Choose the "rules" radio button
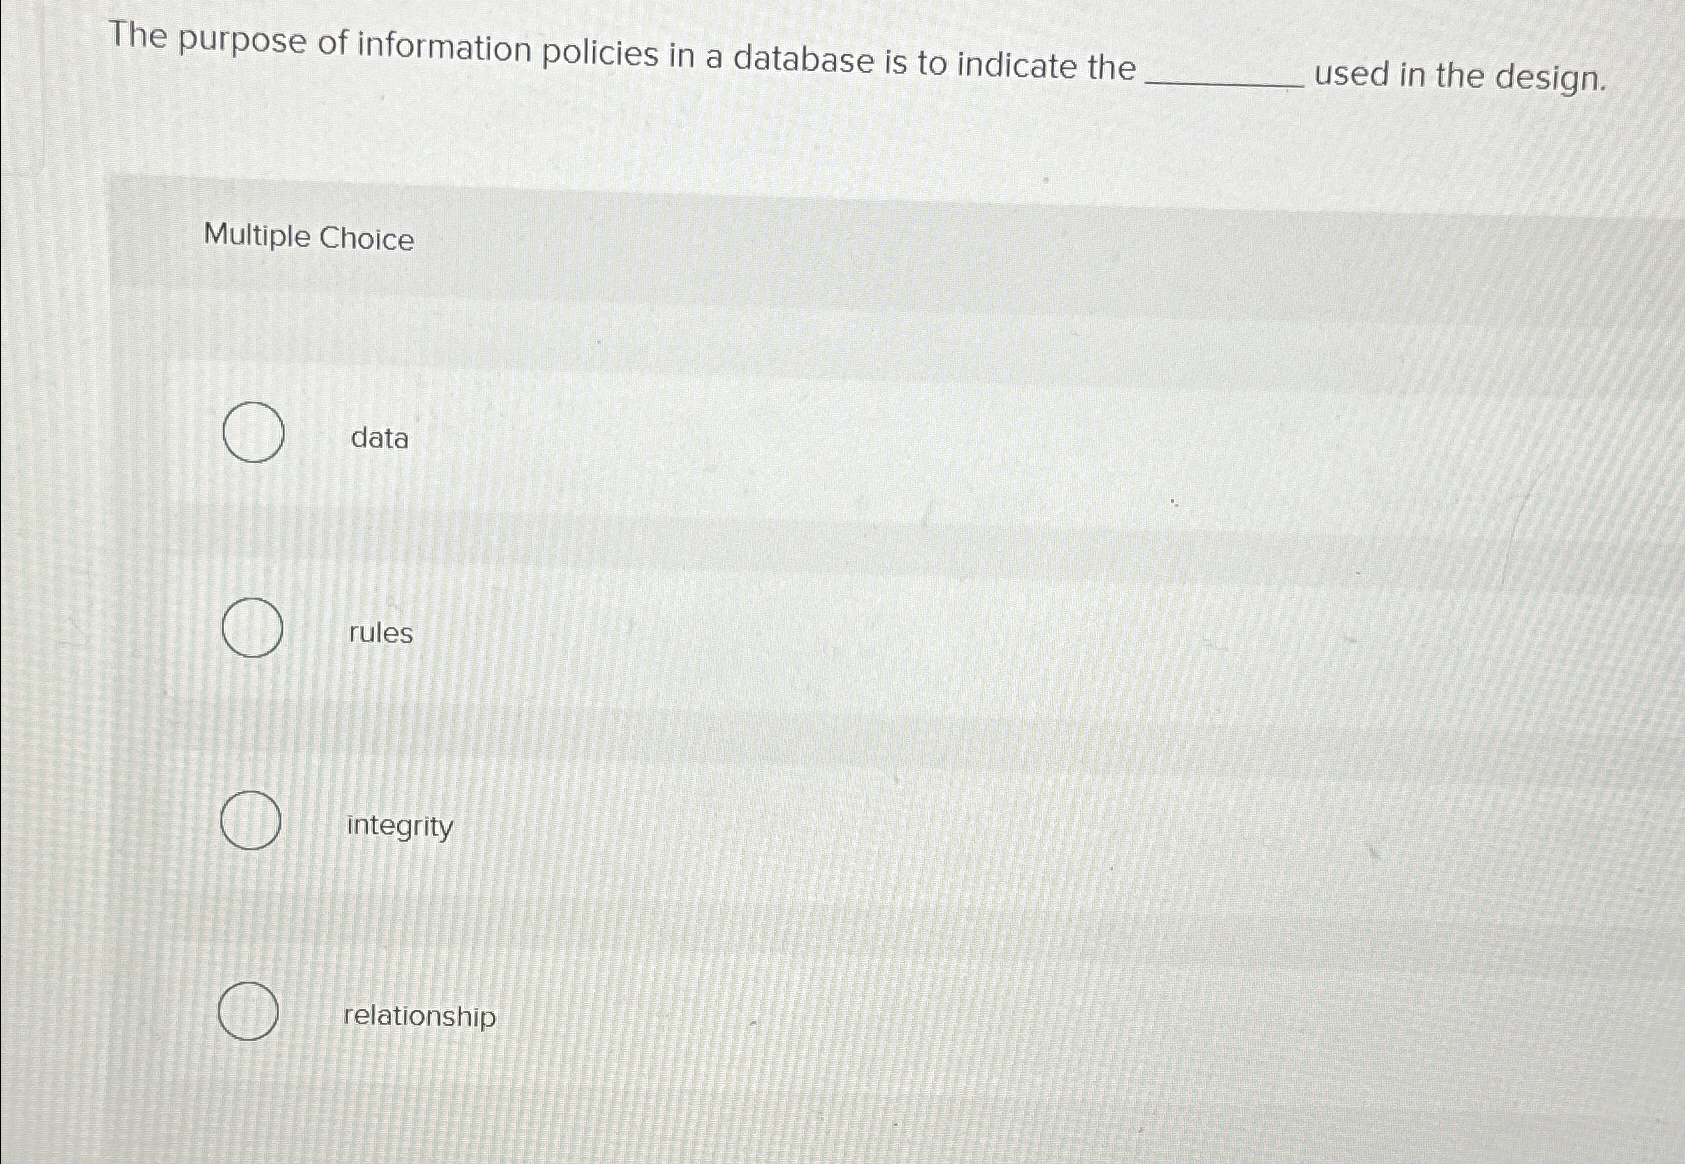The height and width of the screenshot is (1164, 1685). [x=252, y=628]
